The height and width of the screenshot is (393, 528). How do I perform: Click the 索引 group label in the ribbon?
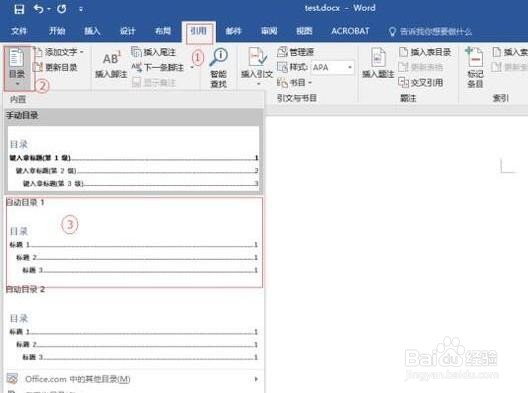coord(501,98)
